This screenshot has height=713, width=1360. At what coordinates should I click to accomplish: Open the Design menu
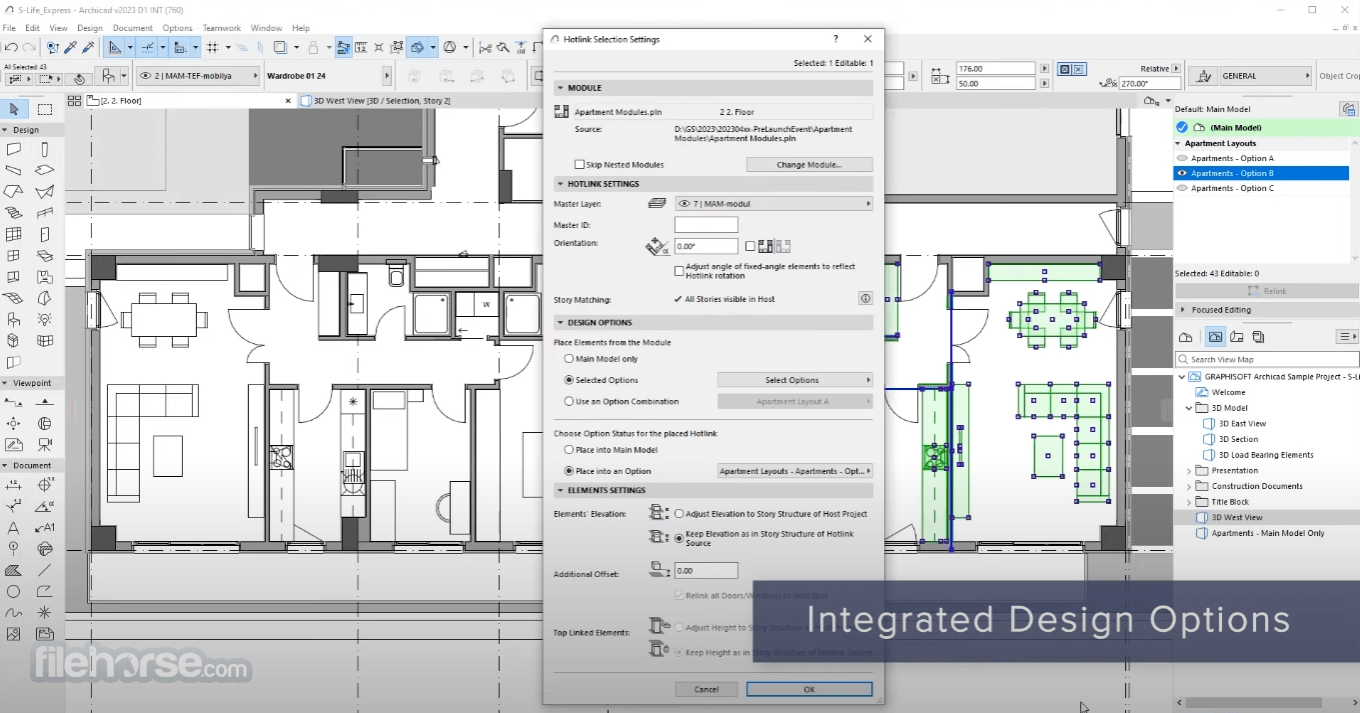90,28
